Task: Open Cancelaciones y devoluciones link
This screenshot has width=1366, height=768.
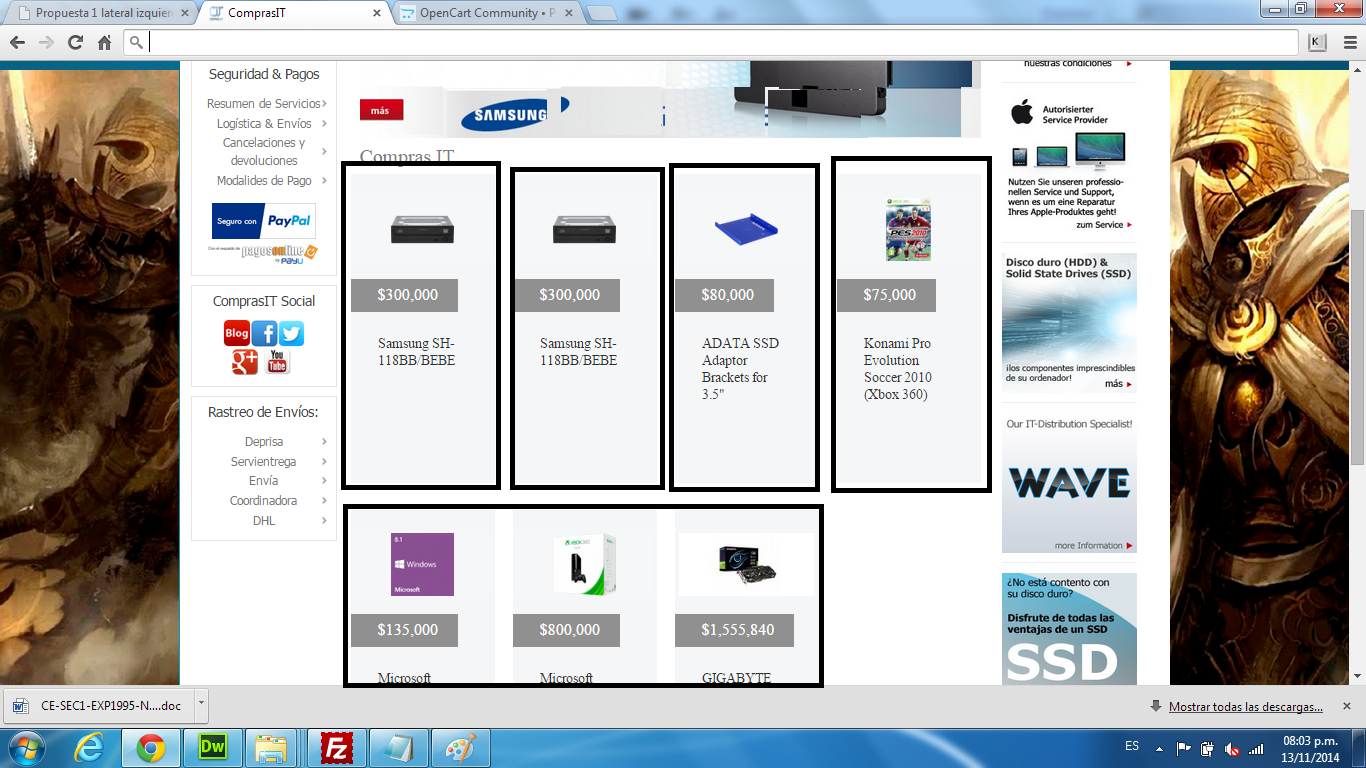Action: click(x=264, y=152)
